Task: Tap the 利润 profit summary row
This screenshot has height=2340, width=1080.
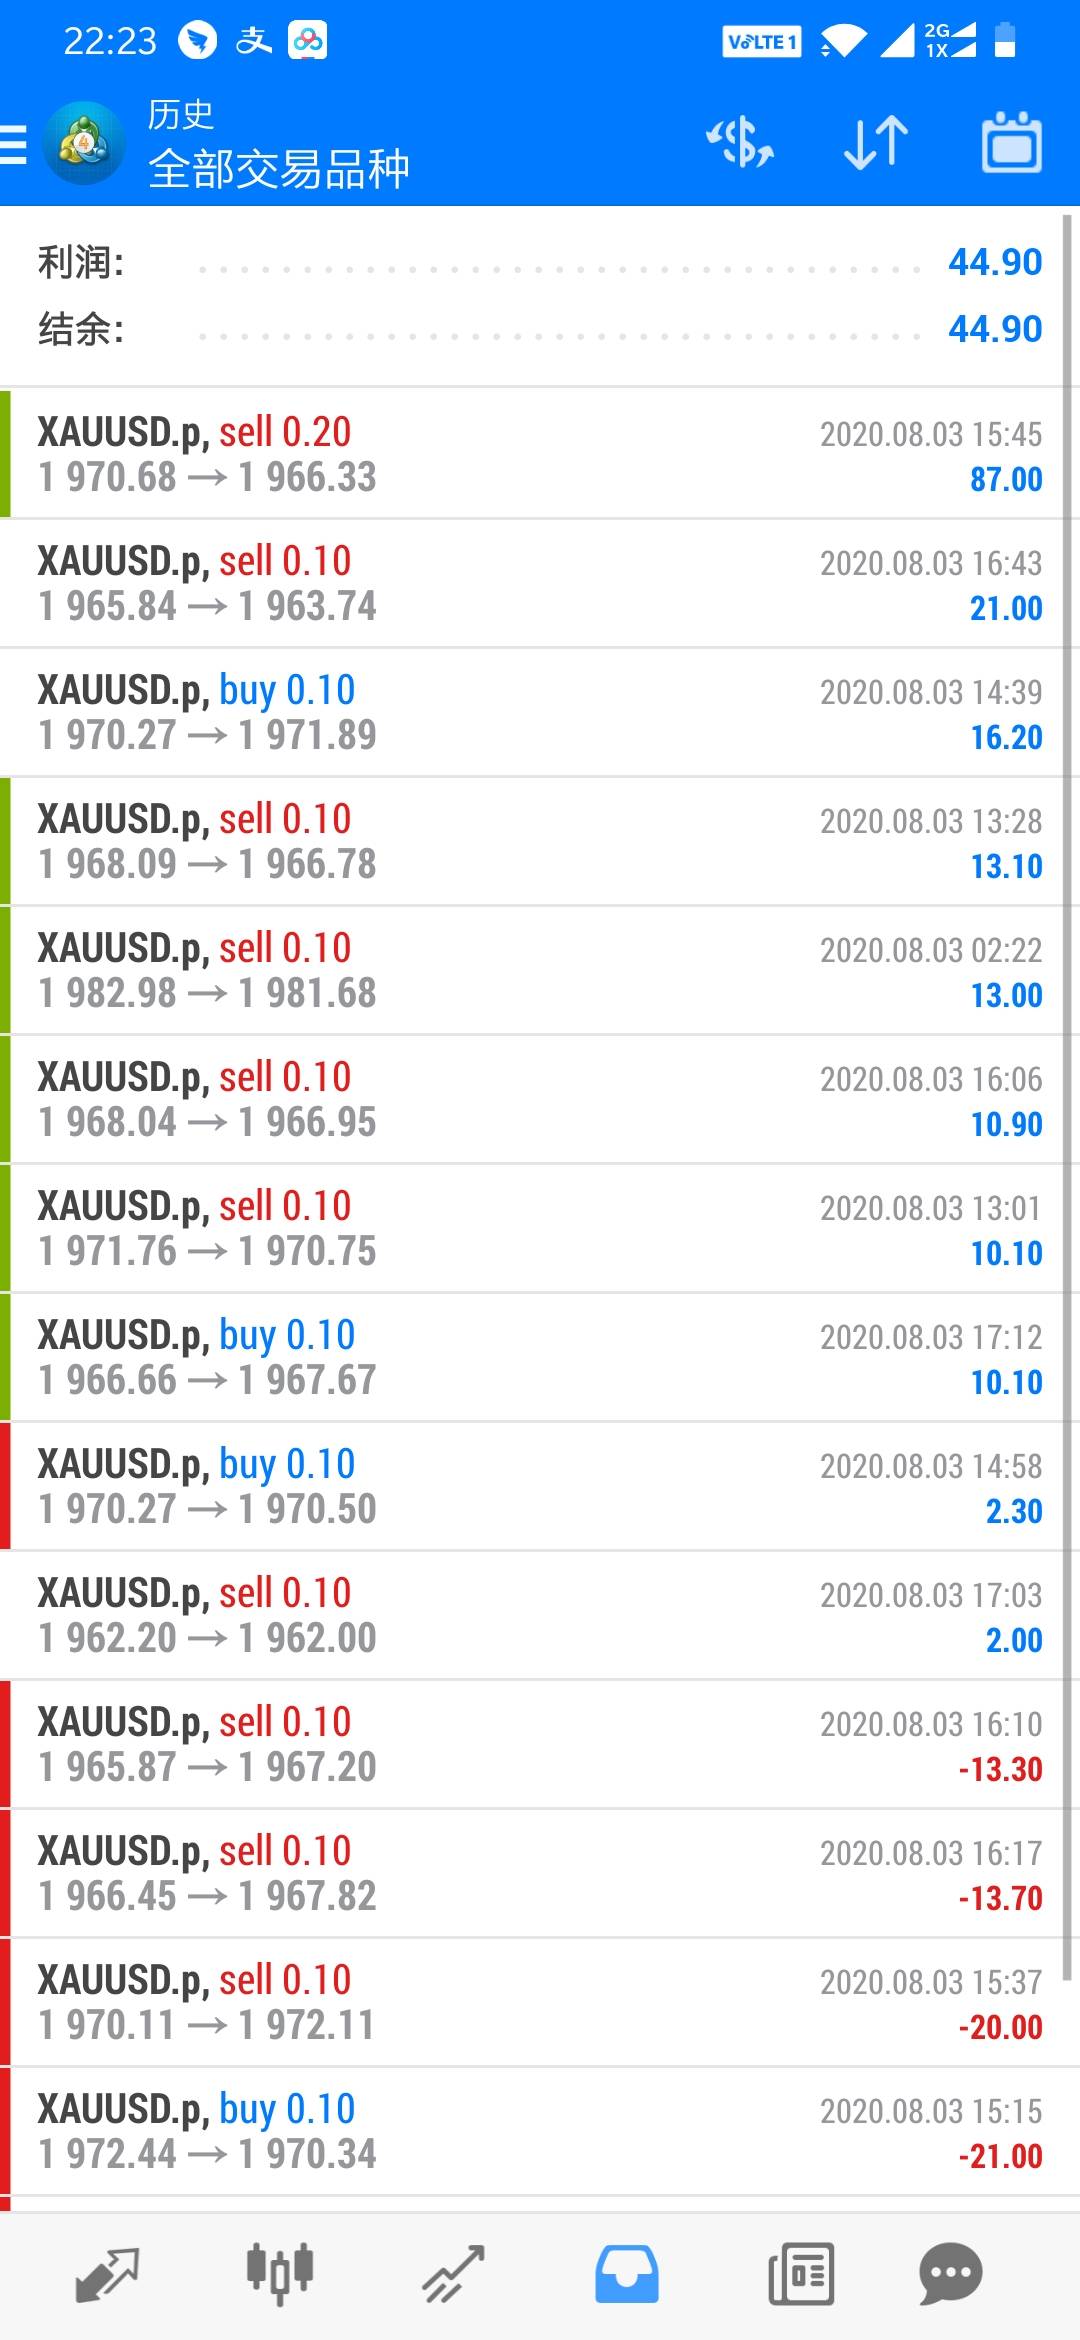Action: [x=540, y=262]
